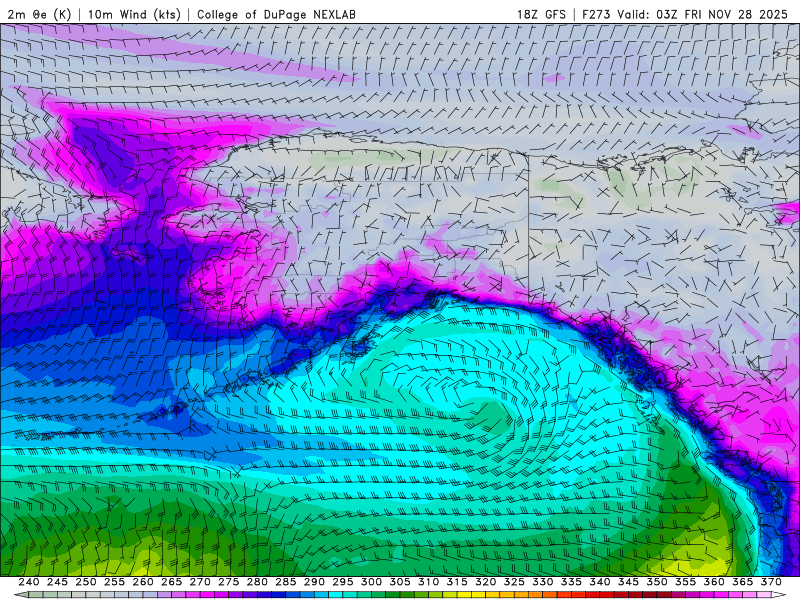
Task: Click the 320 color scale label
Action: (x=486, y=582)
